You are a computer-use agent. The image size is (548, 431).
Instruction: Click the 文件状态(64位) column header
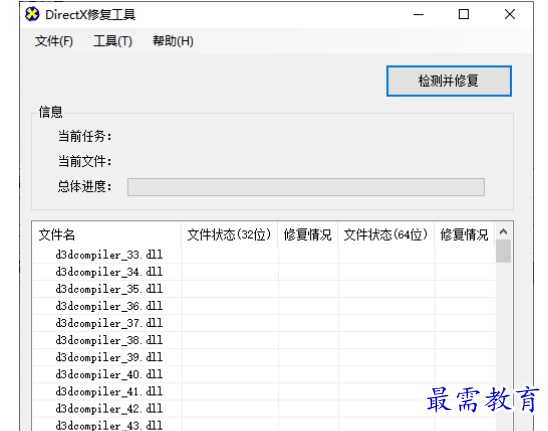pos(386,235)
